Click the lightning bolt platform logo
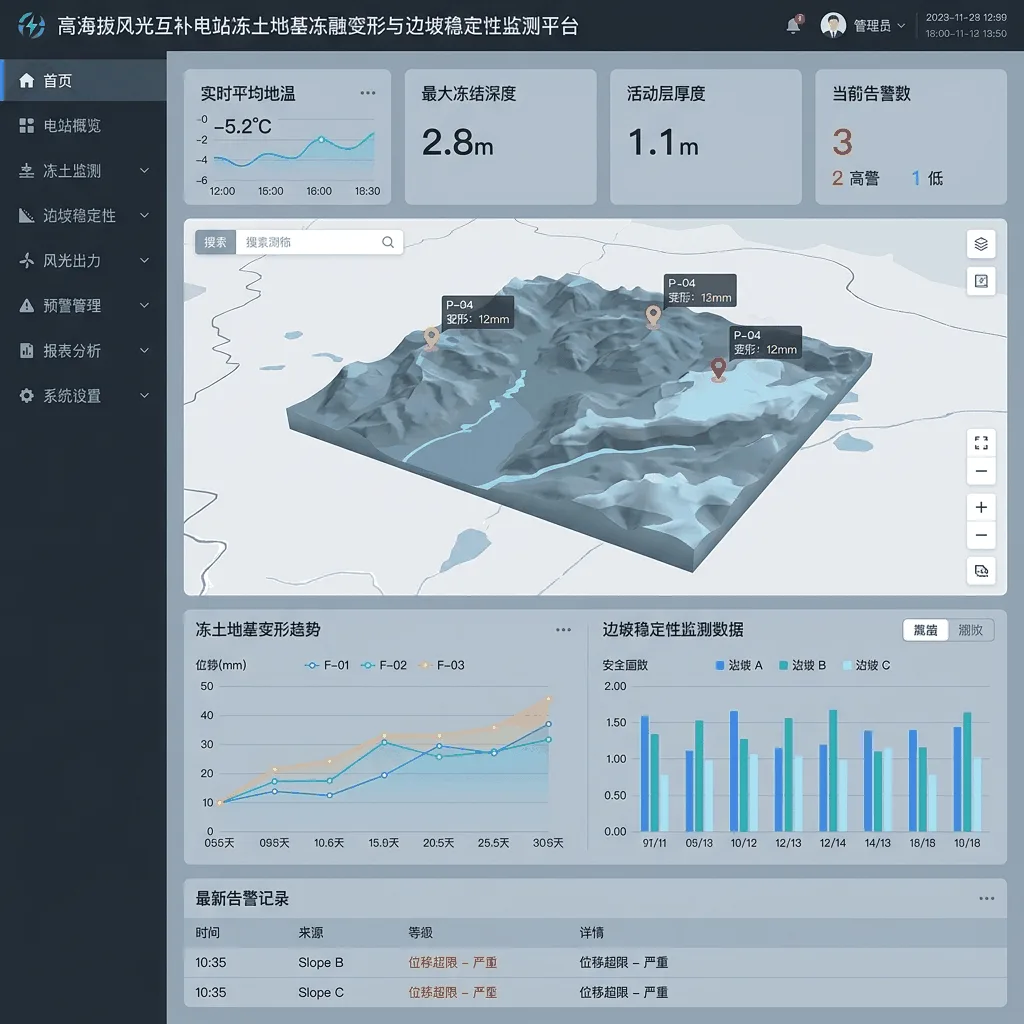 (x=31, y=25)
